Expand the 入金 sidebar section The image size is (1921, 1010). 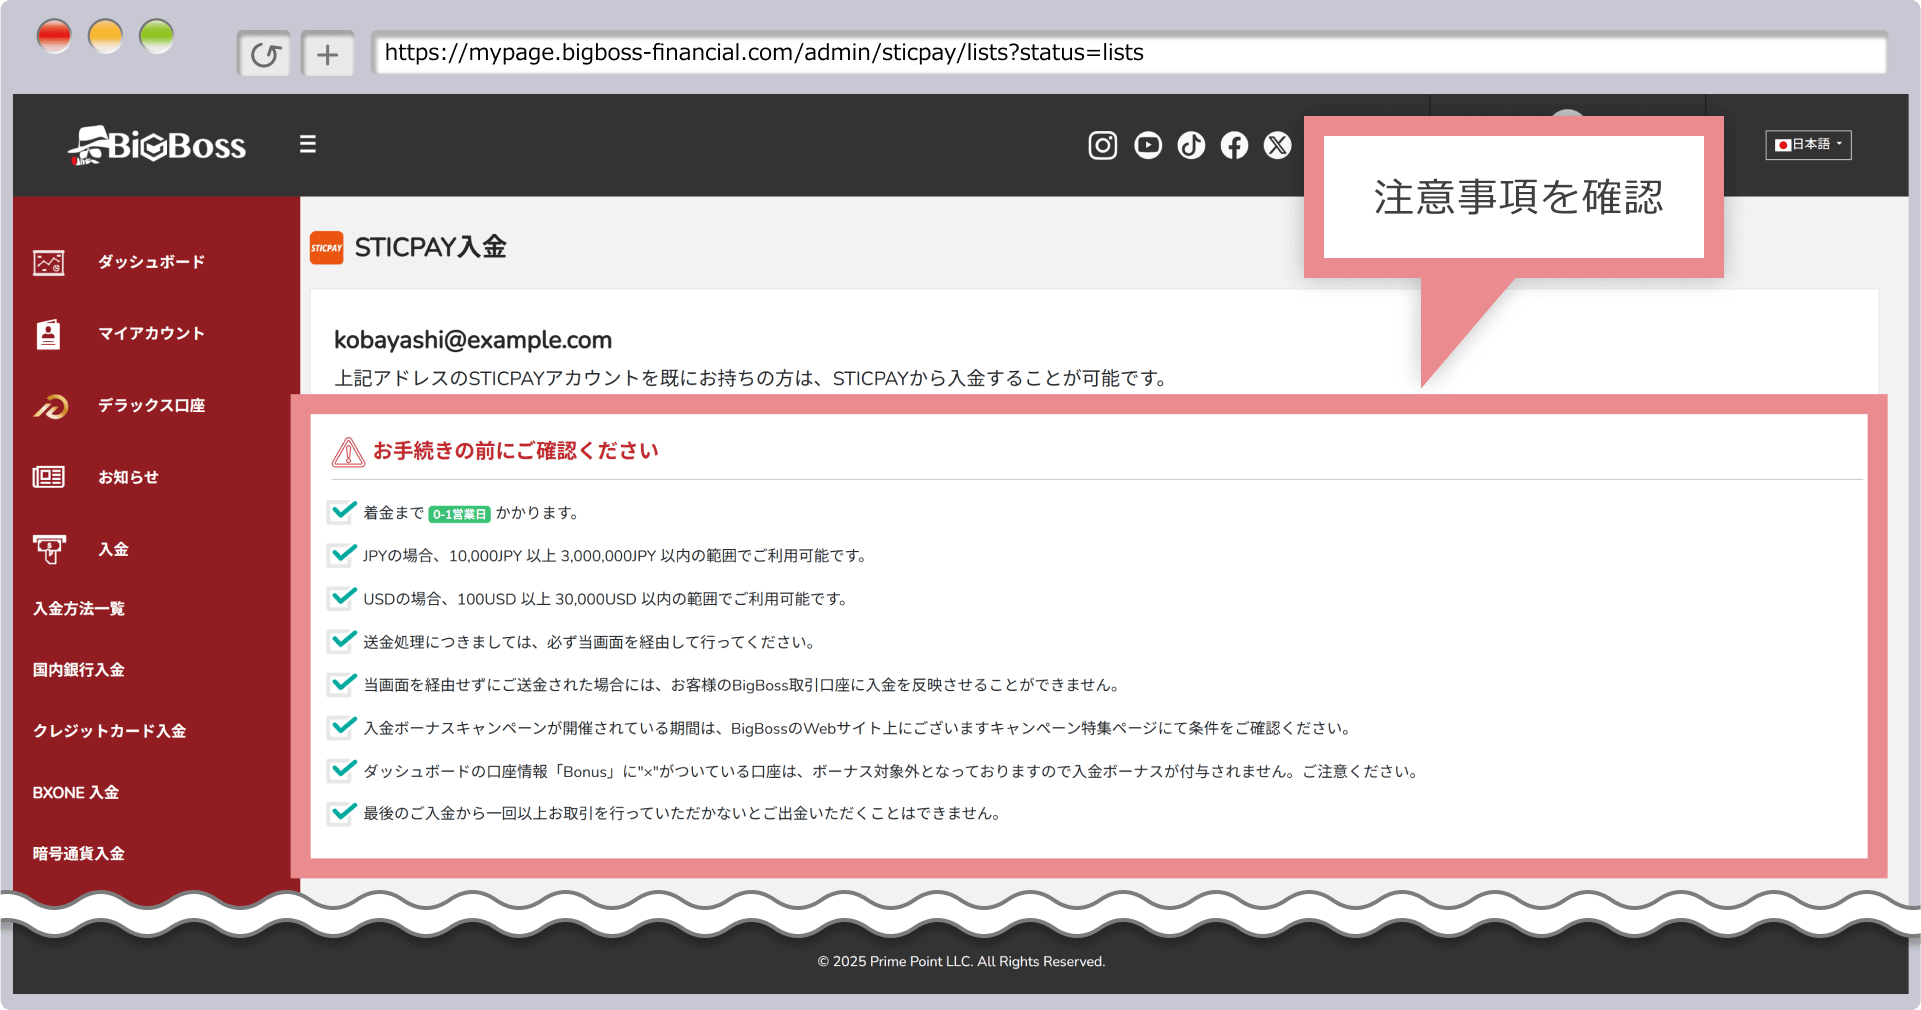pos(113,549)
